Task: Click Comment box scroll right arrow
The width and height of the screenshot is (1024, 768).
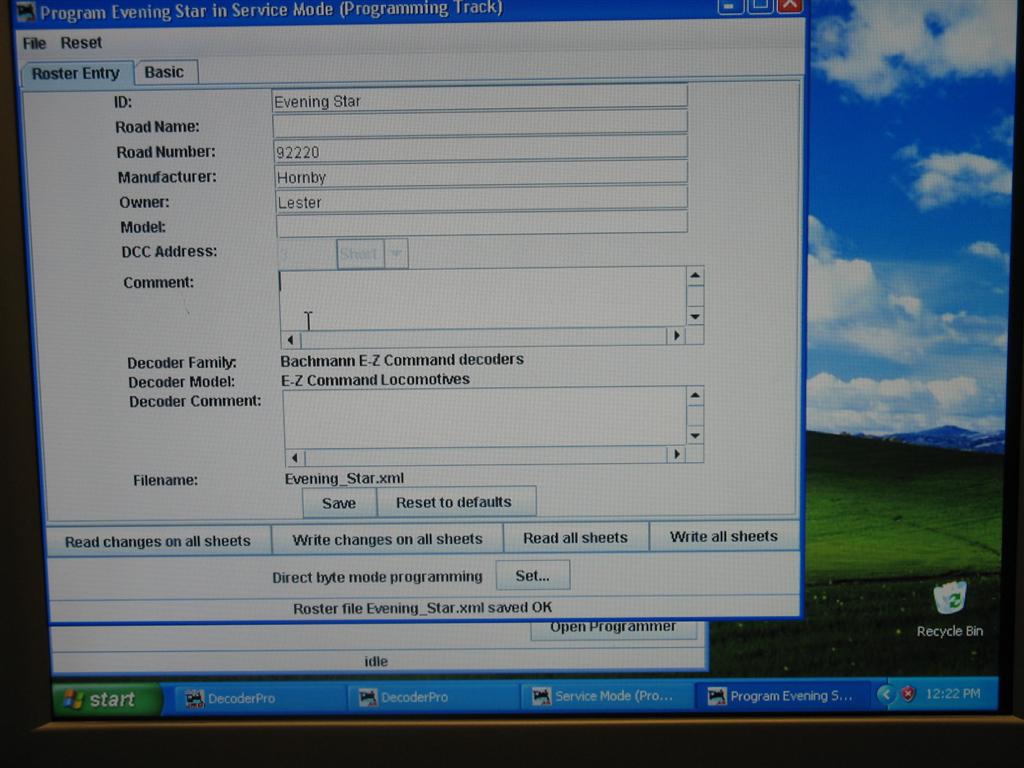Action: tap(676, 336)
